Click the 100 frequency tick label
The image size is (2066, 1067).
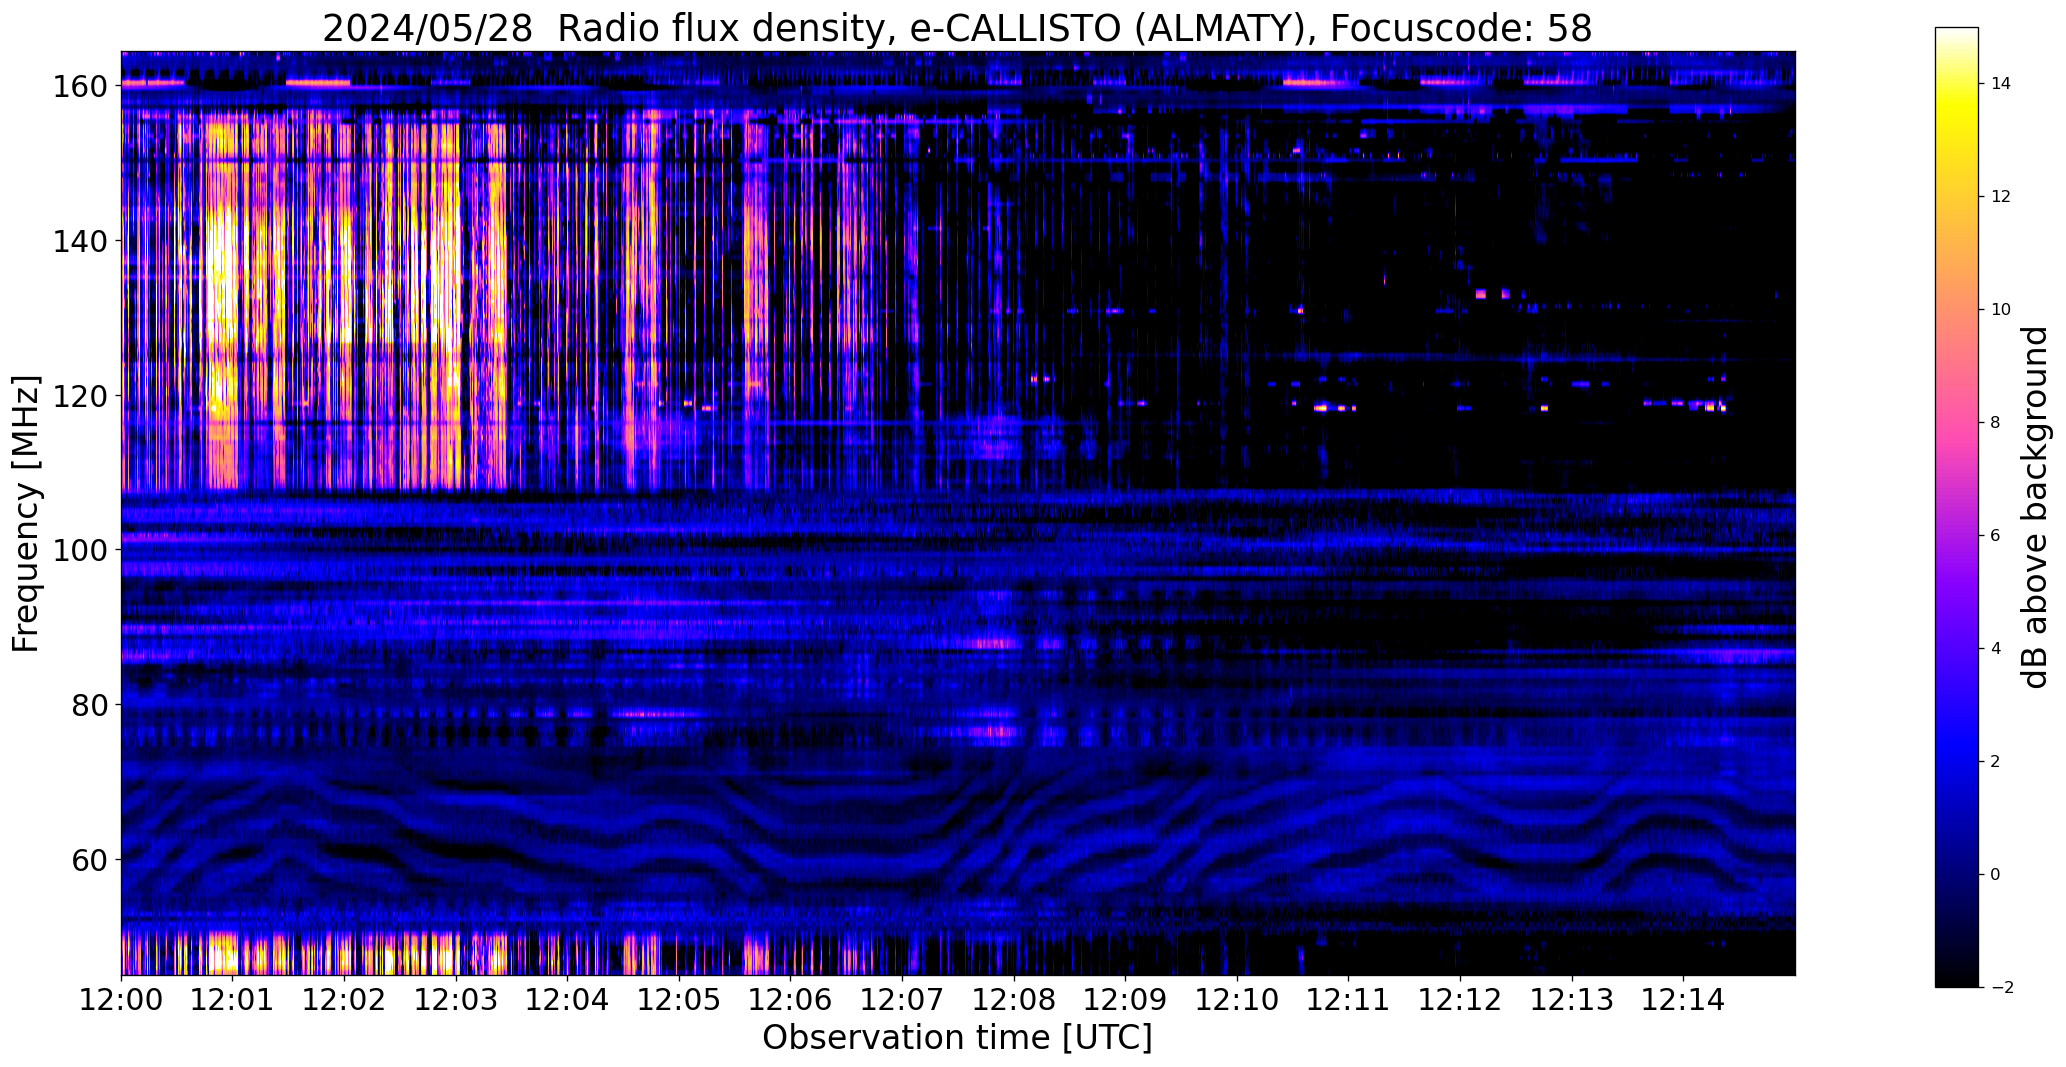pyautogui.click(x=80, y=550)
